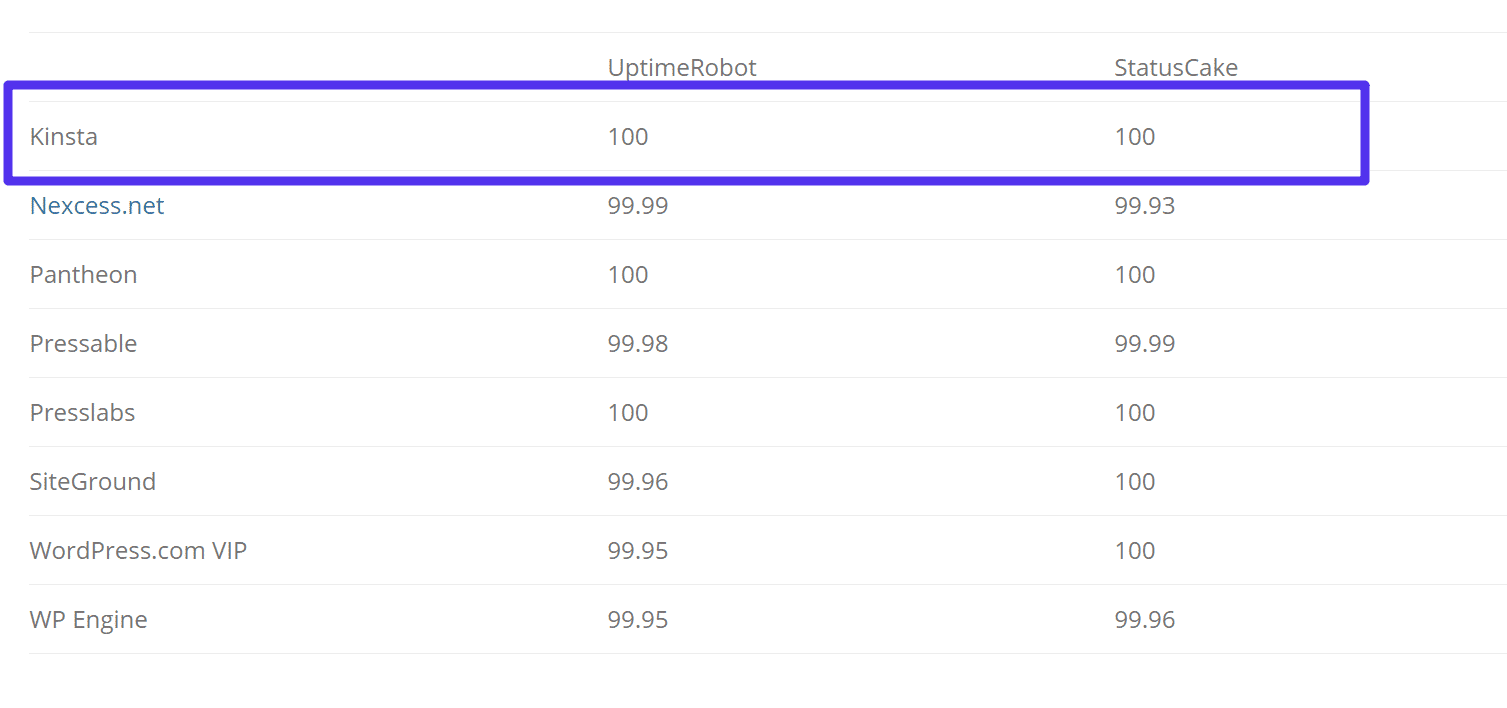Click Kinsta's UptimeRobot value

(x=628, y=137)
